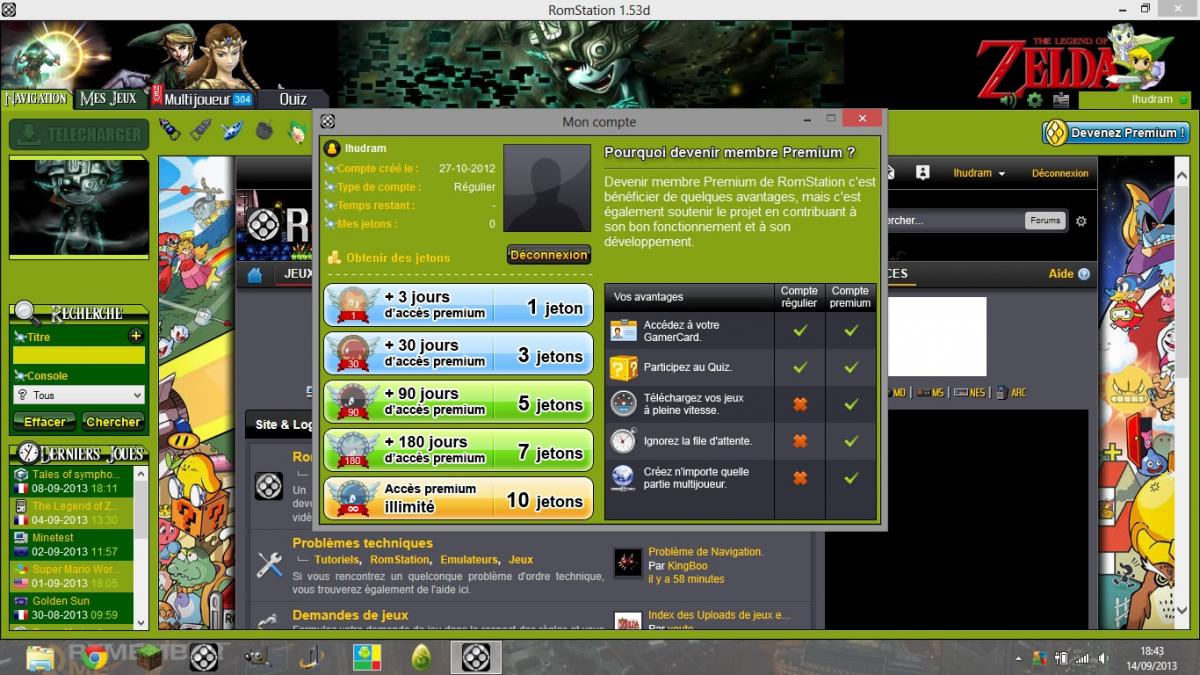This screenshot has width=1200, height=675.
Task: Open account card icon beside gear
Action: (1061, 100)
